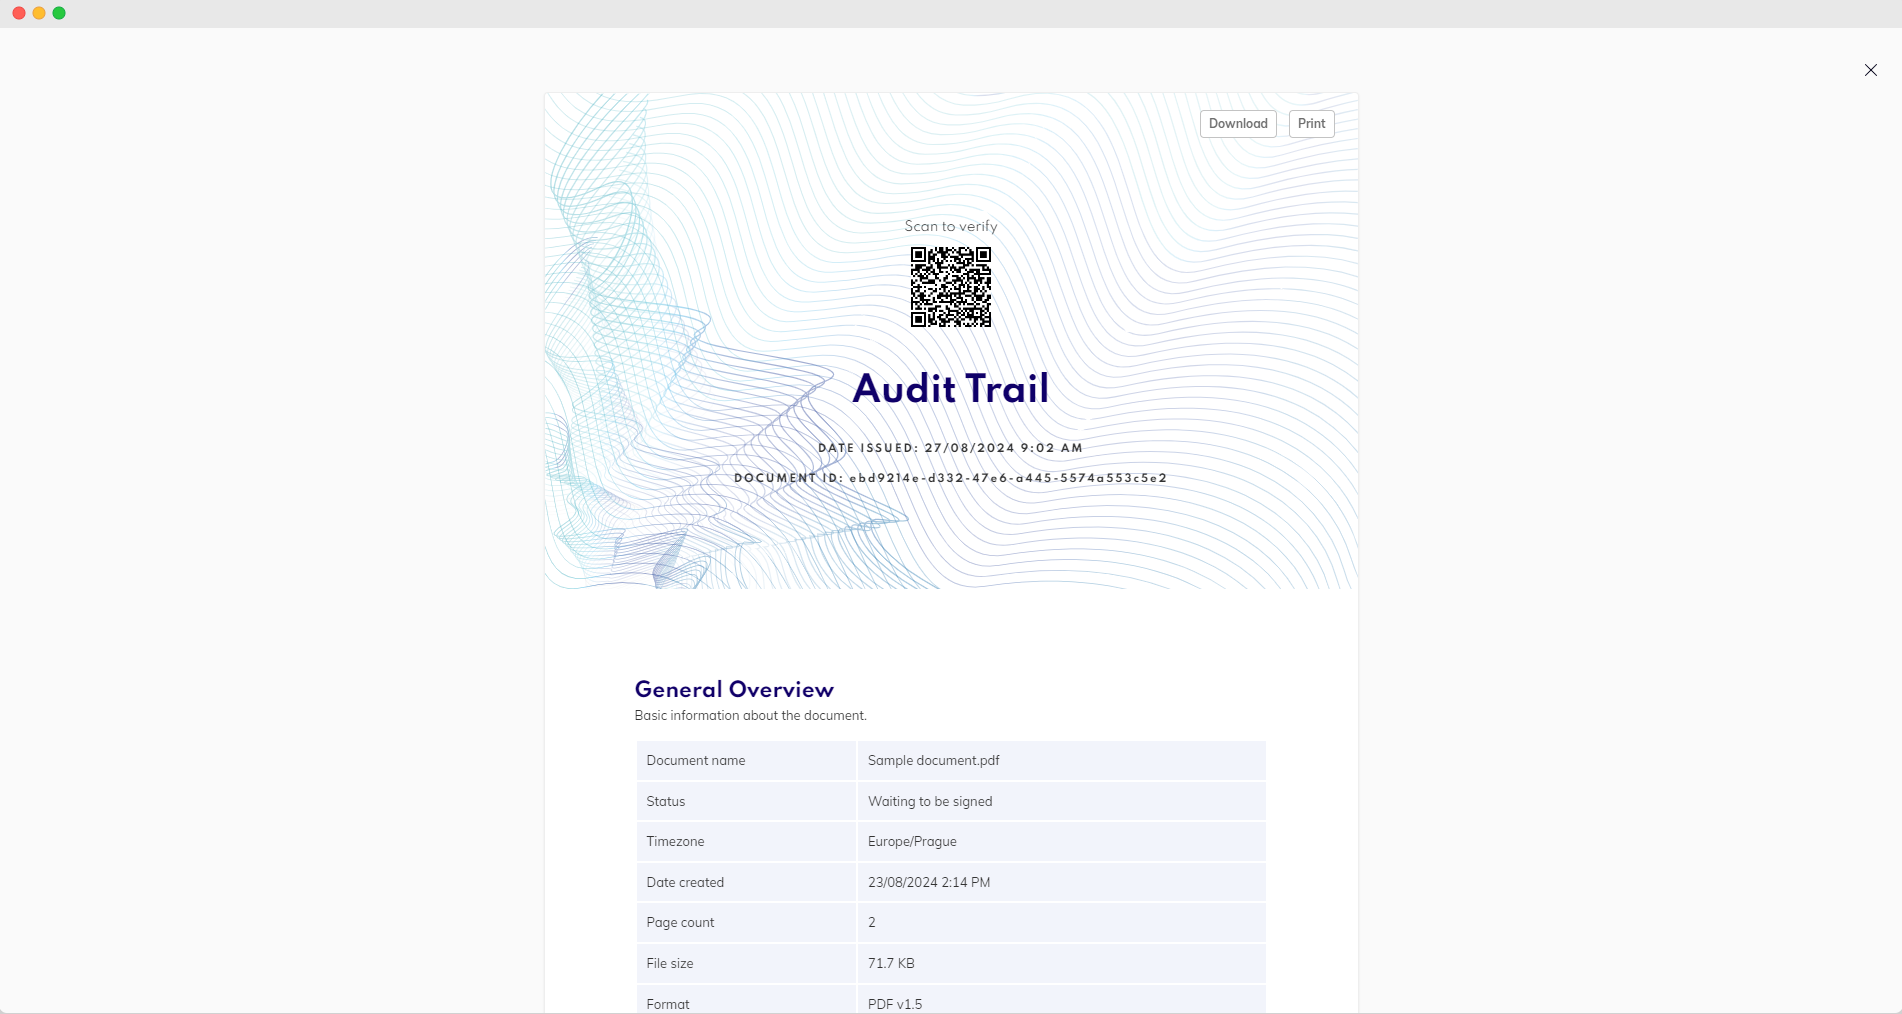Click the Print button
This screenshot has width=1902, height=1014.
[x=1310, y=123]
